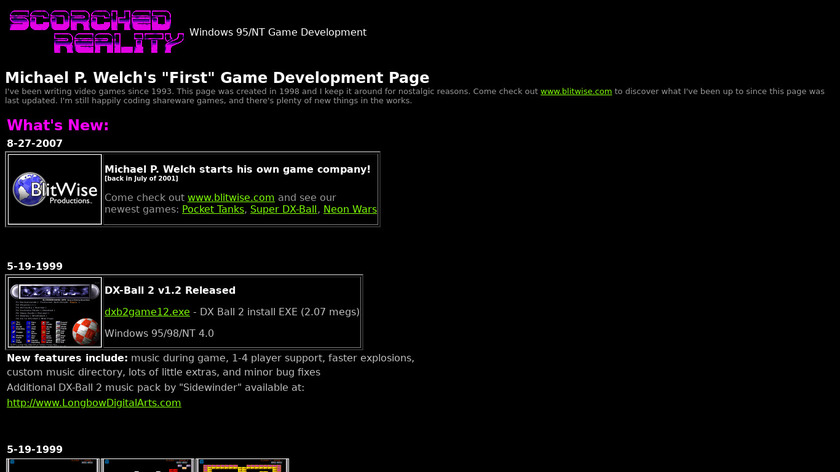Click the What's New heading

tap(58, 125)
